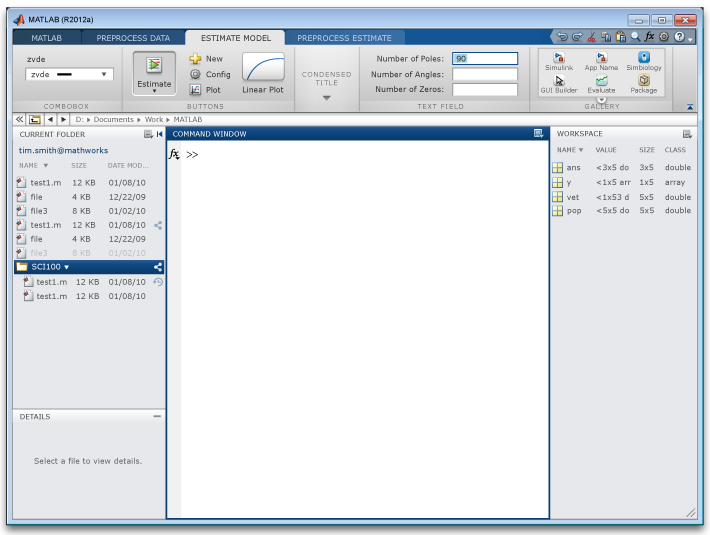710x535 pixels.
Task: Switch to the Preprocess Data tab
Action: [133, 38]
